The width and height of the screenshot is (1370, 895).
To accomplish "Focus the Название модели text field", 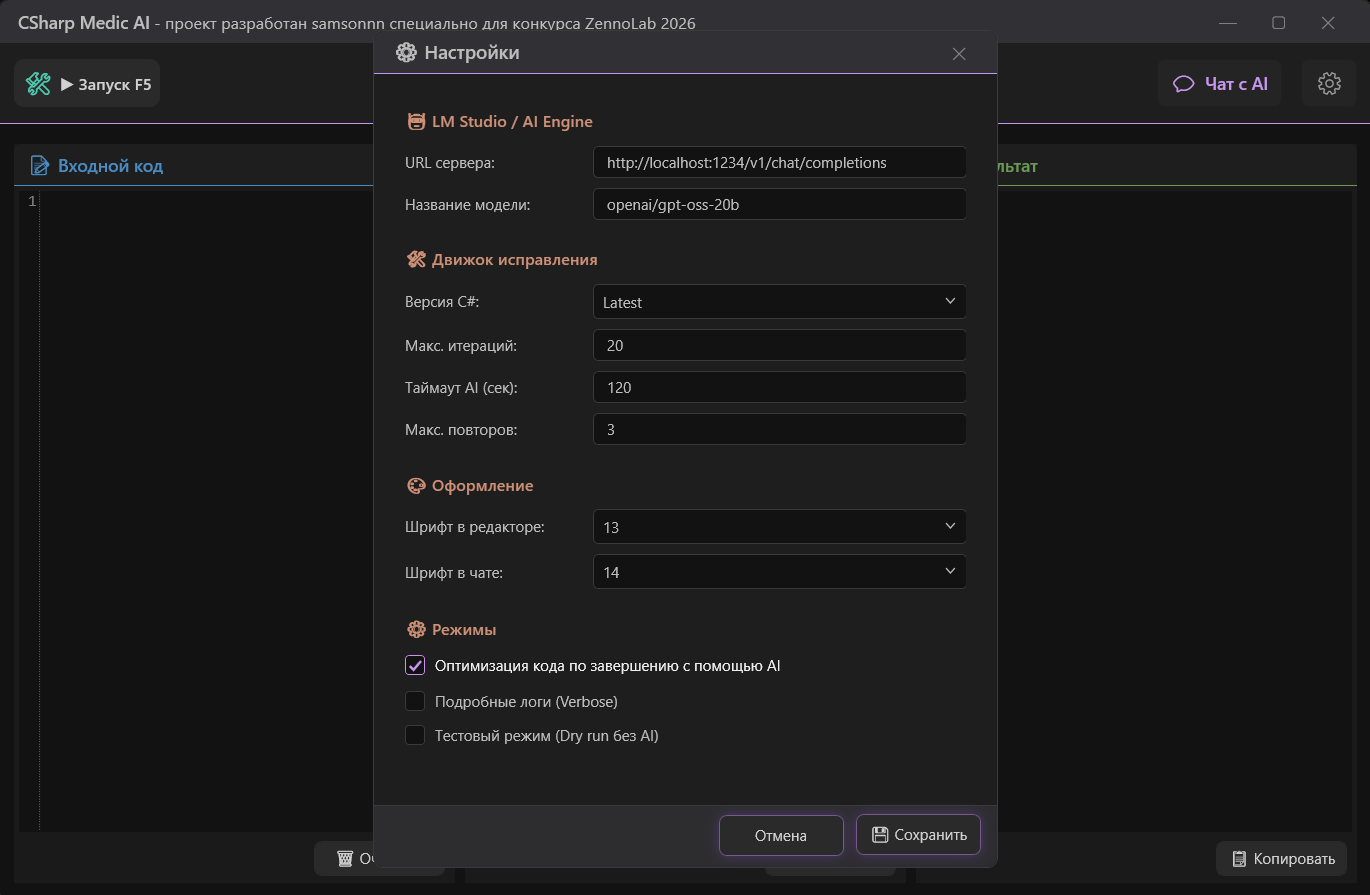I will 779,204.
